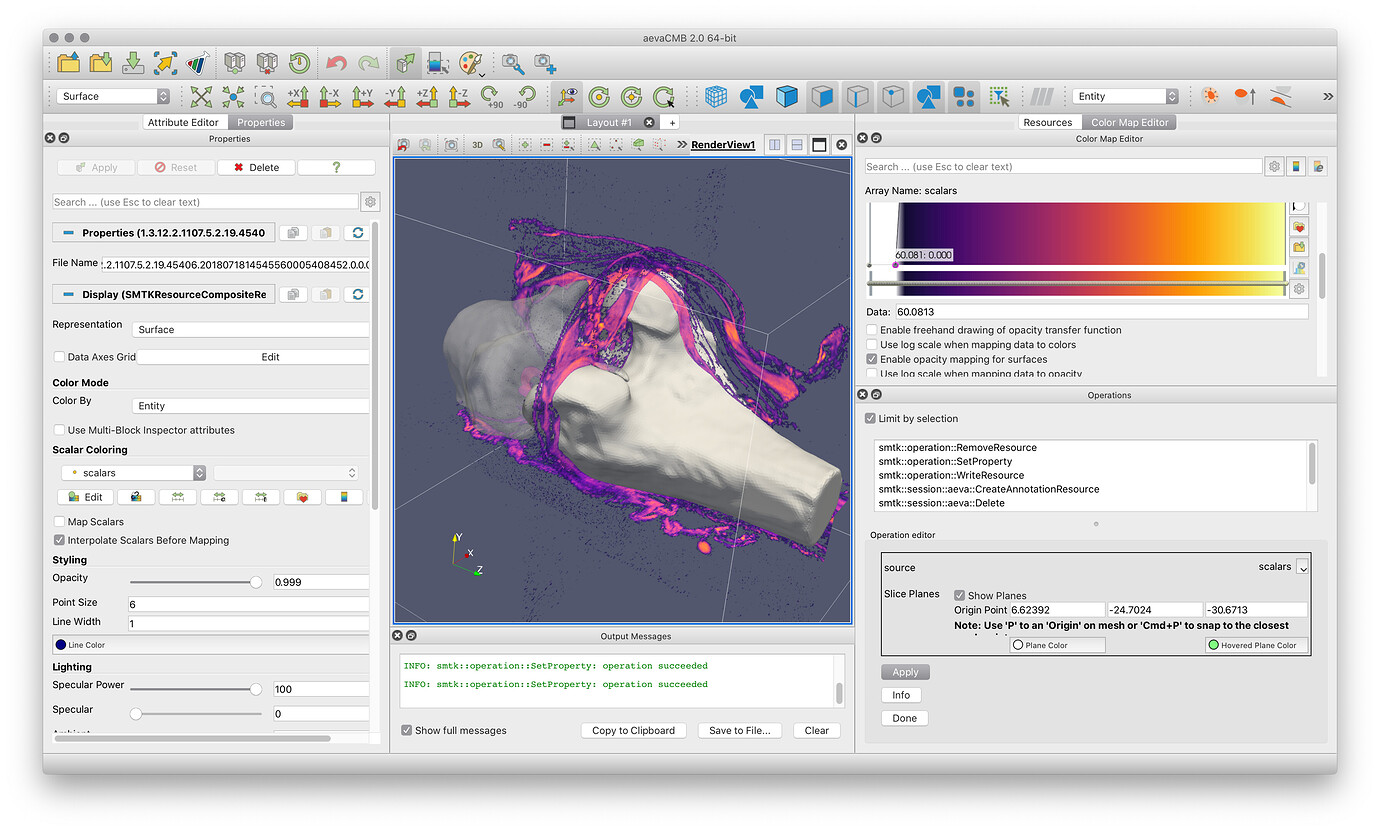The width and height of the screenshot is (1380, 830).
Task: Click the capture screenshot camera-plus icon
Action: (544, 63)
